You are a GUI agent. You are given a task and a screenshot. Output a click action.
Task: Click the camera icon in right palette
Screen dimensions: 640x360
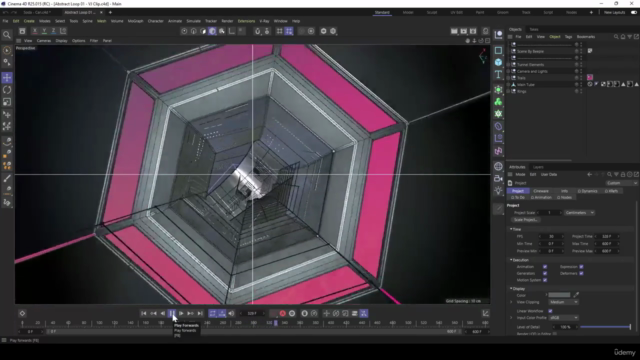click(x=498, y=178)
